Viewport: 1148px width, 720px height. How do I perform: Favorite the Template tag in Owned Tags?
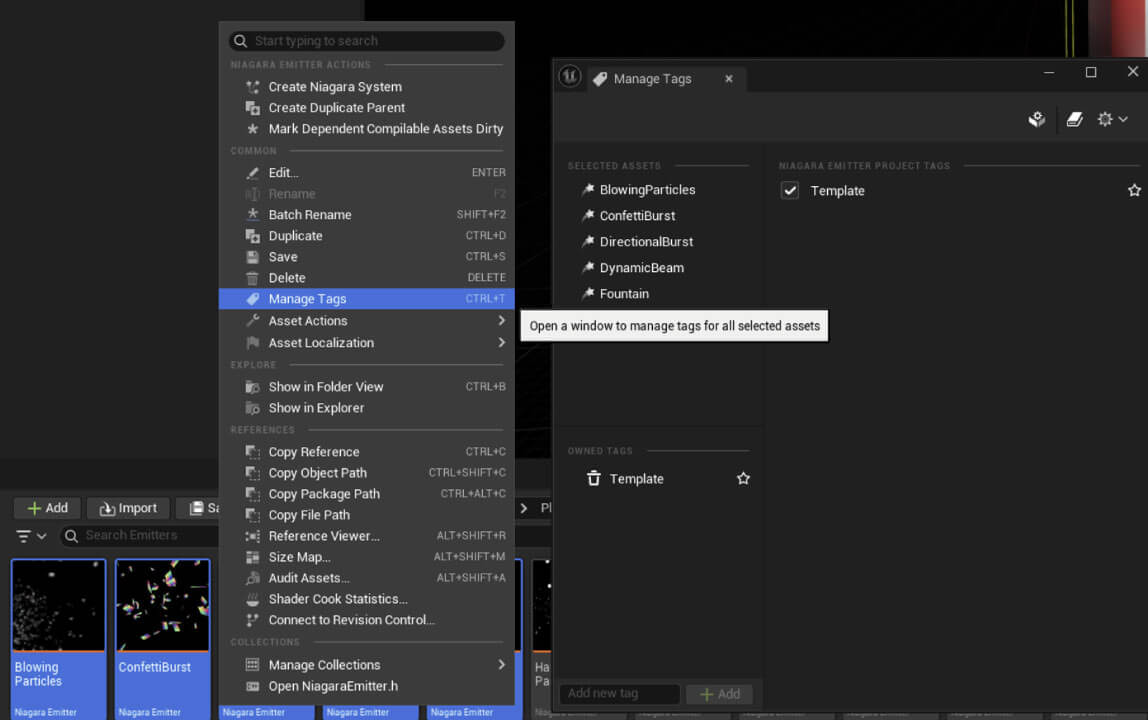click(743, 478)
